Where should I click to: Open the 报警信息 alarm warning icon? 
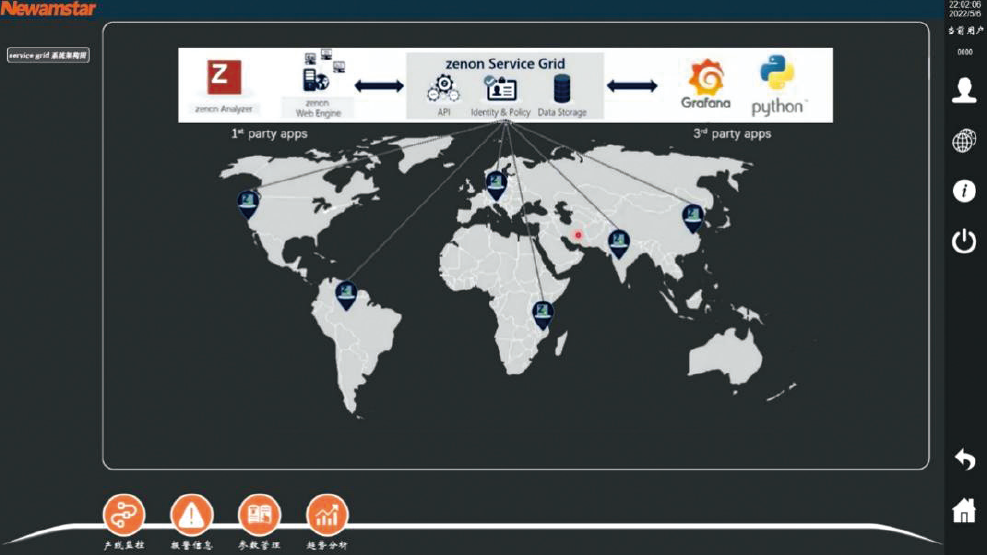pos(191,515)
